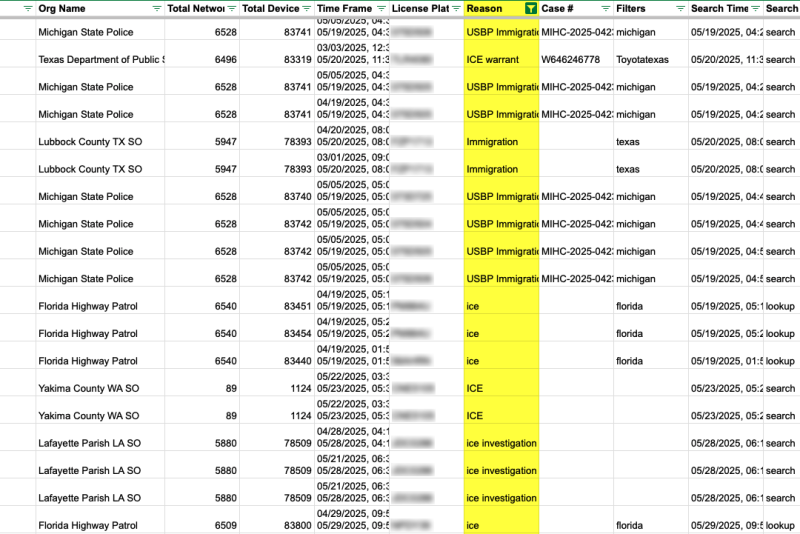This screenshot has width=800, height=534.
Task: Click the blurred license plate in Texas DPS row
Action: 412,60
